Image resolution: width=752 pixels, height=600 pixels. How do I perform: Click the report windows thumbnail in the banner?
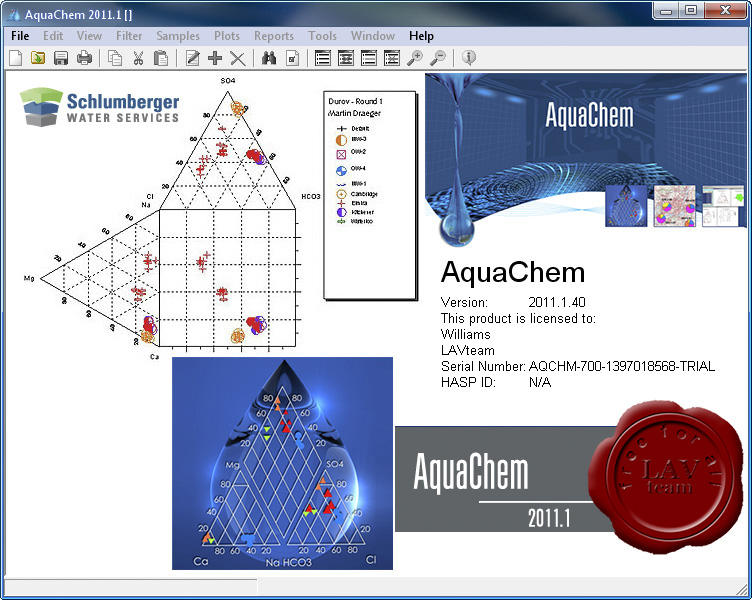click(723, 206)
